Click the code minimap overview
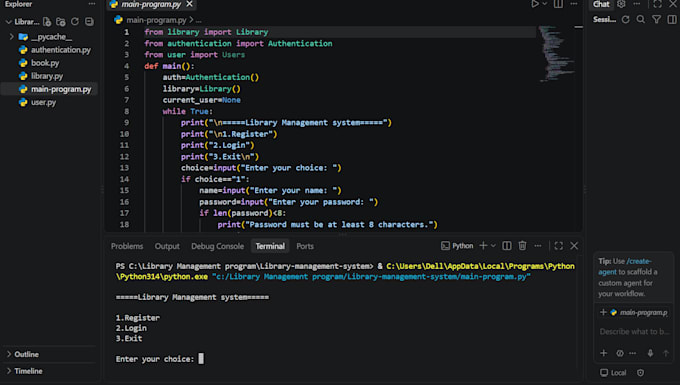 (x=557, y=54)
